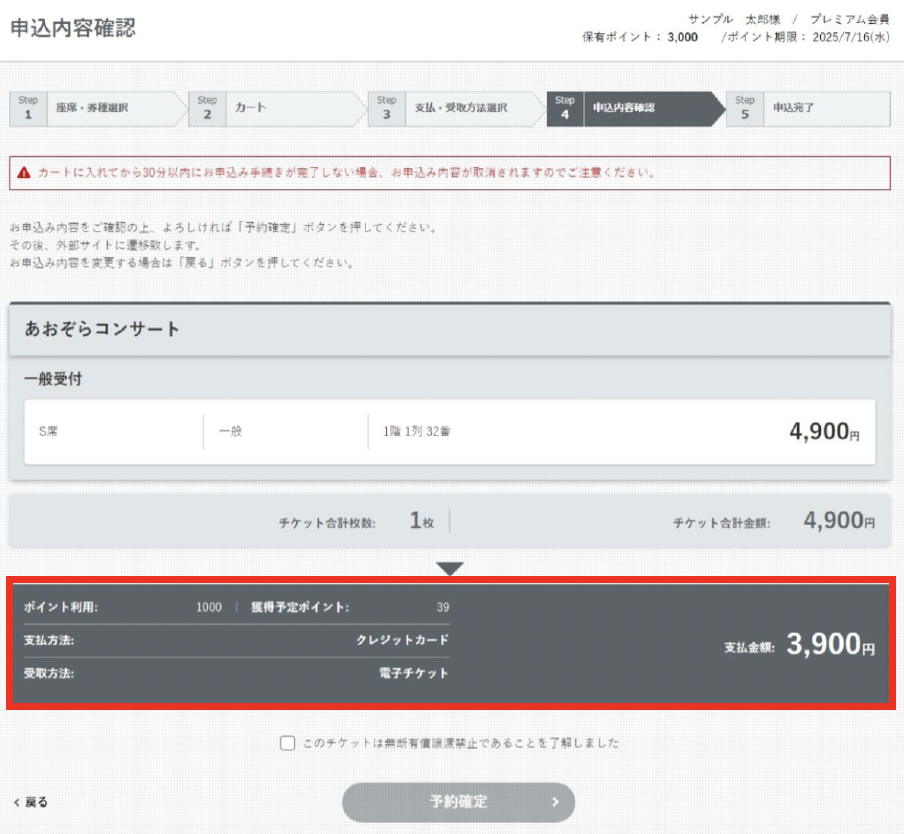This screenshot has height=834, width=904.
Task: Check the 無断有償譲渡禁止 agreement checkbox
Action: pos(288,743)
